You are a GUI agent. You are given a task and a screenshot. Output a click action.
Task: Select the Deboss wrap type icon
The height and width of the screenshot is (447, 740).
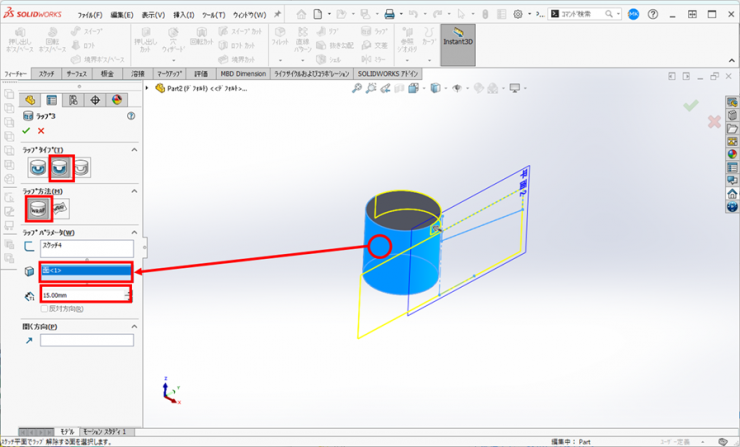(x=61, y=167)
